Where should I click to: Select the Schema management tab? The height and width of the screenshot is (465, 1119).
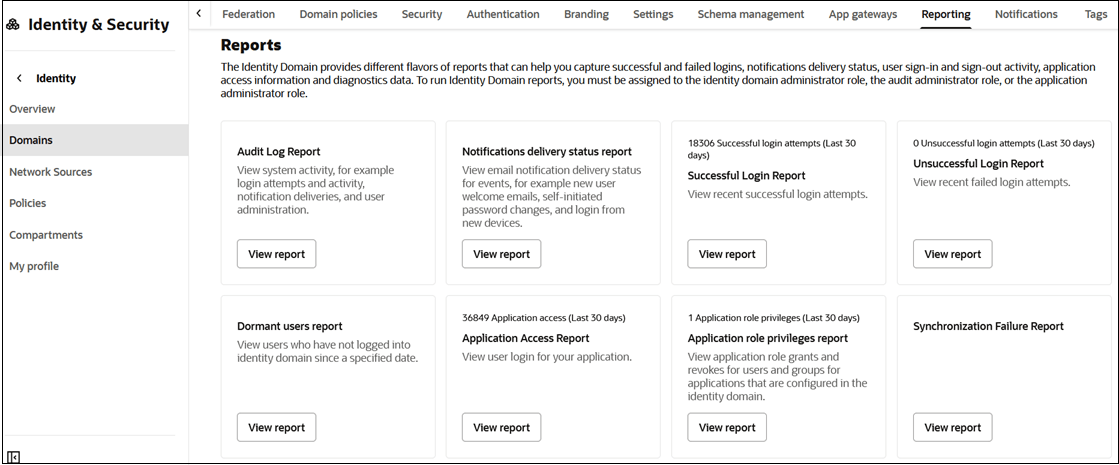(x=750, y=14)
